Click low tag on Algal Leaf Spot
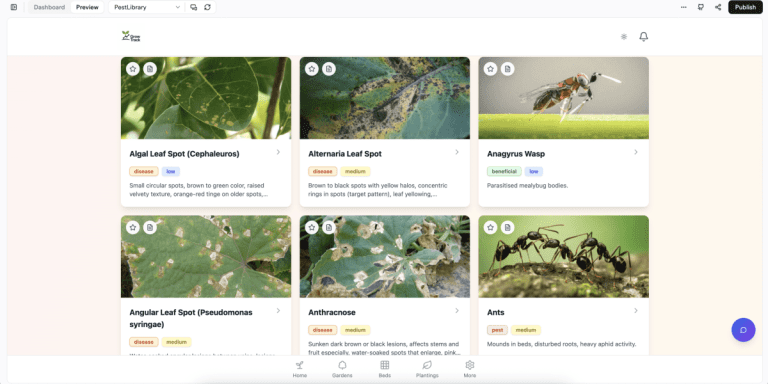The image size is (768, 384). [171, 171]
